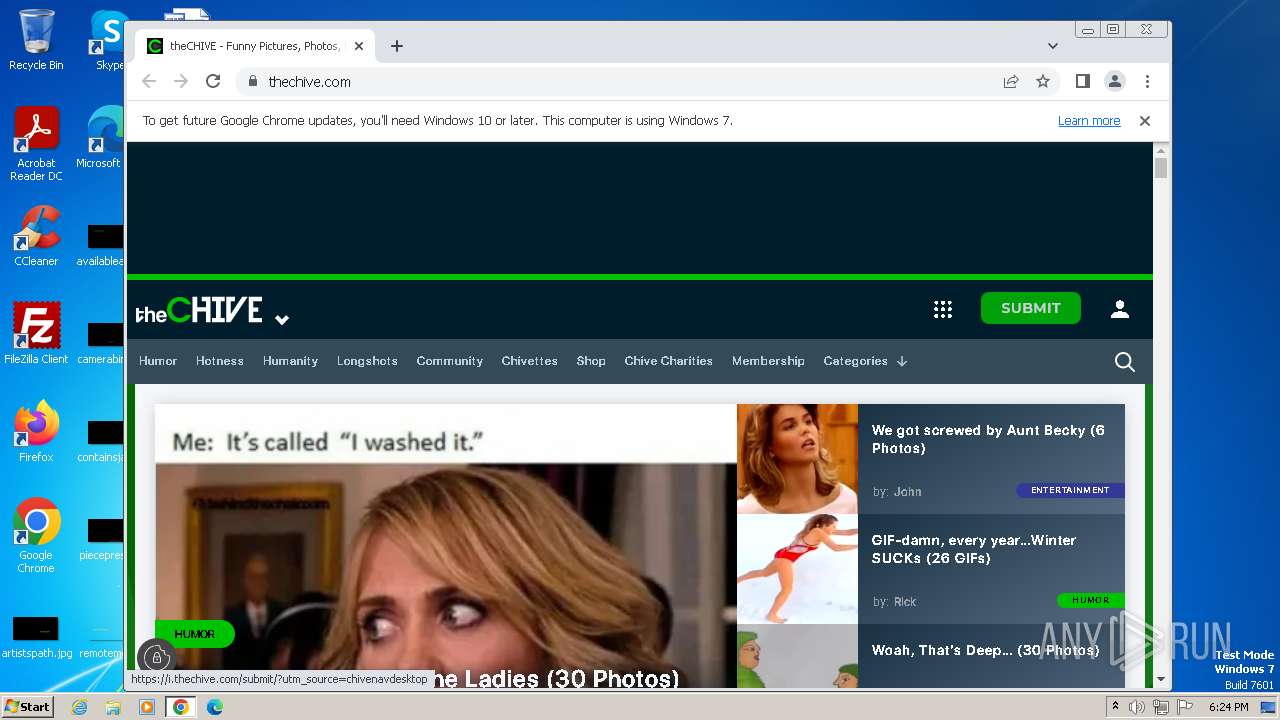Viewport: 1280px width, 720px height.
Task: Bookmark this page with the star icon
Action: pyautogui.click(x=1043, y=82)
